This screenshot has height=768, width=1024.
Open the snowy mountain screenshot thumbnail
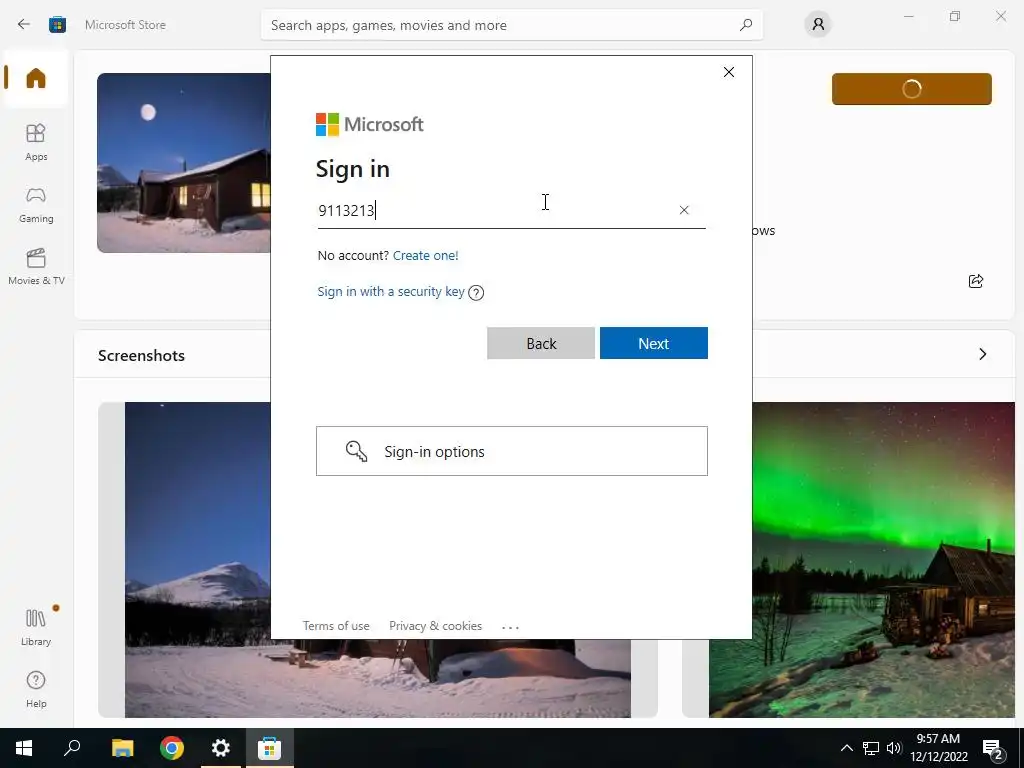(197, 560)
